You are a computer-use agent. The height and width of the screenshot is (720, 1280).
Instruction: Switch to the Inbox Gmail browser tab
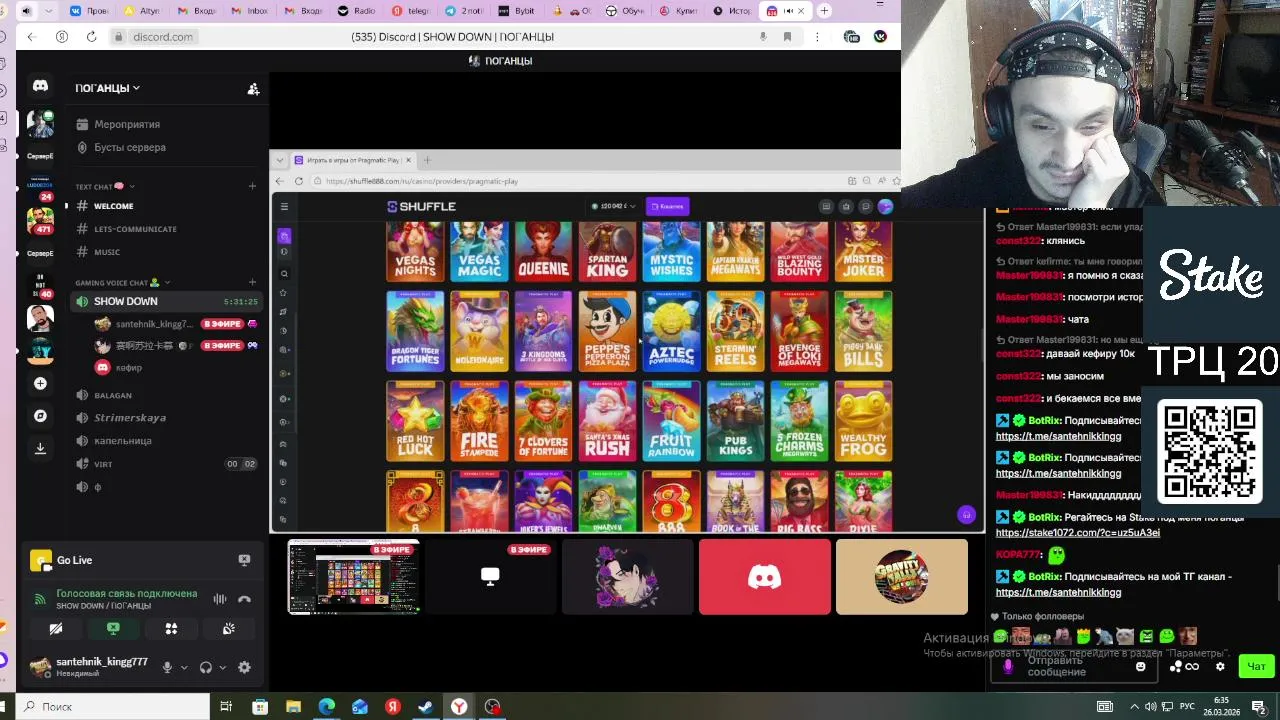click(x=249, y=11)
